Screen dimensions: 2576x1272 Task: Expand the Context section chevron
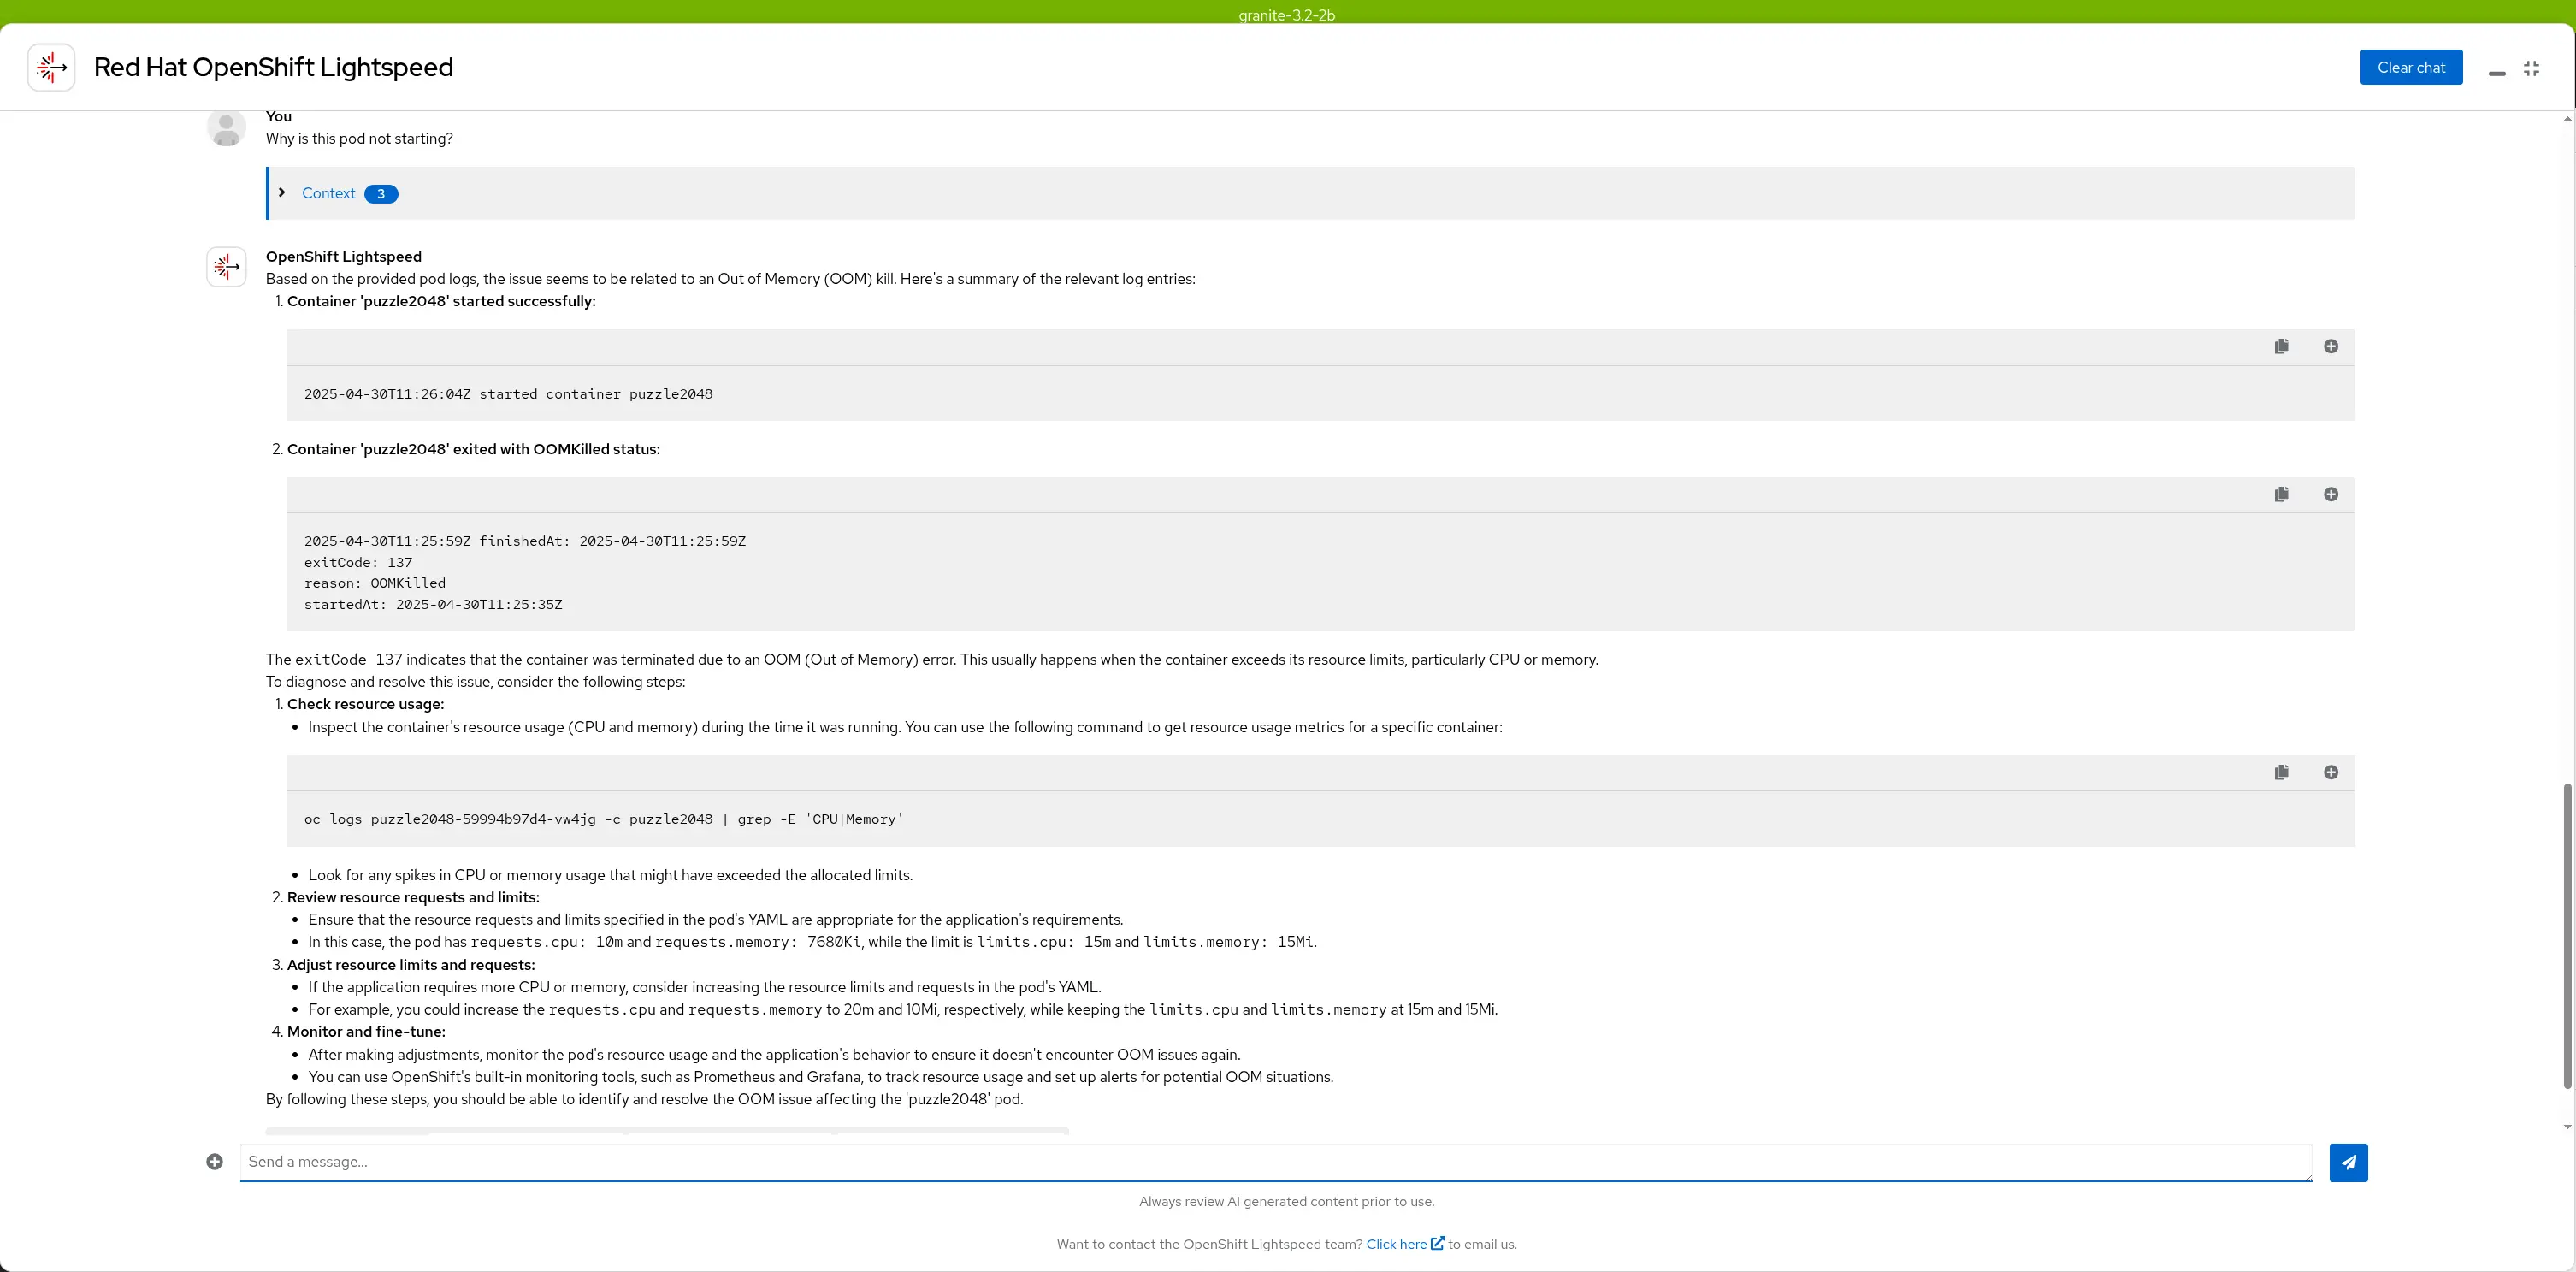[282, 192]
